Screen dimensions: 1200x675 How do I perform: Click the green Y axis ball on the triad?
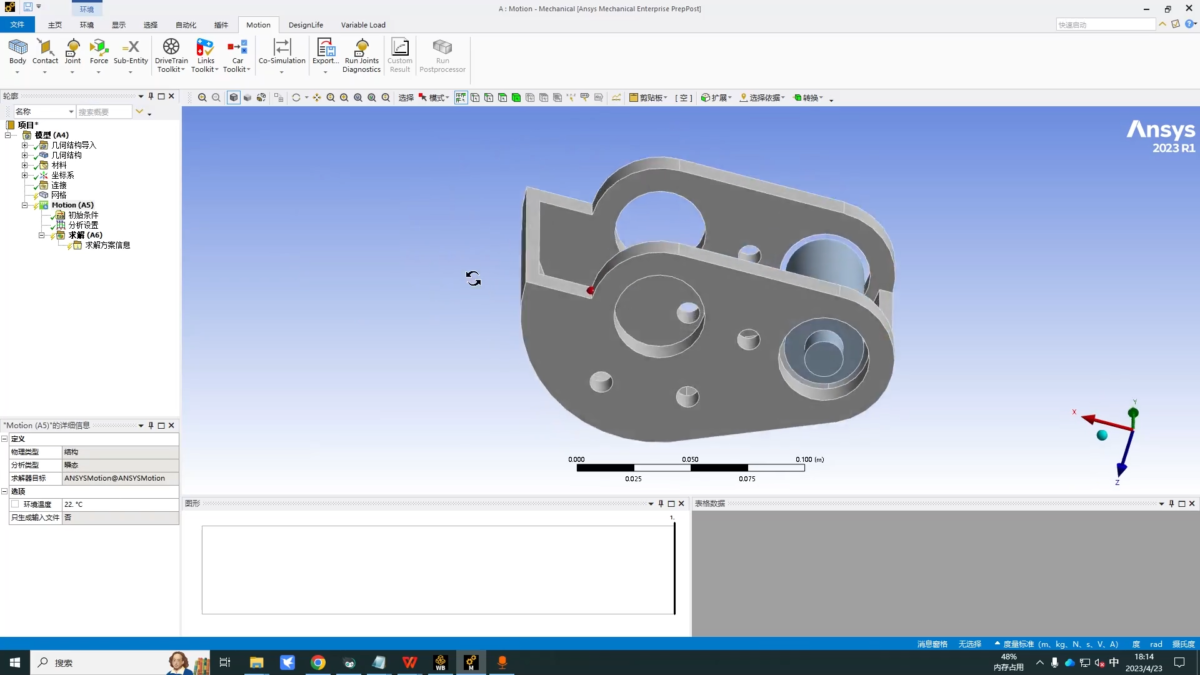click(x=1134, y=412)
